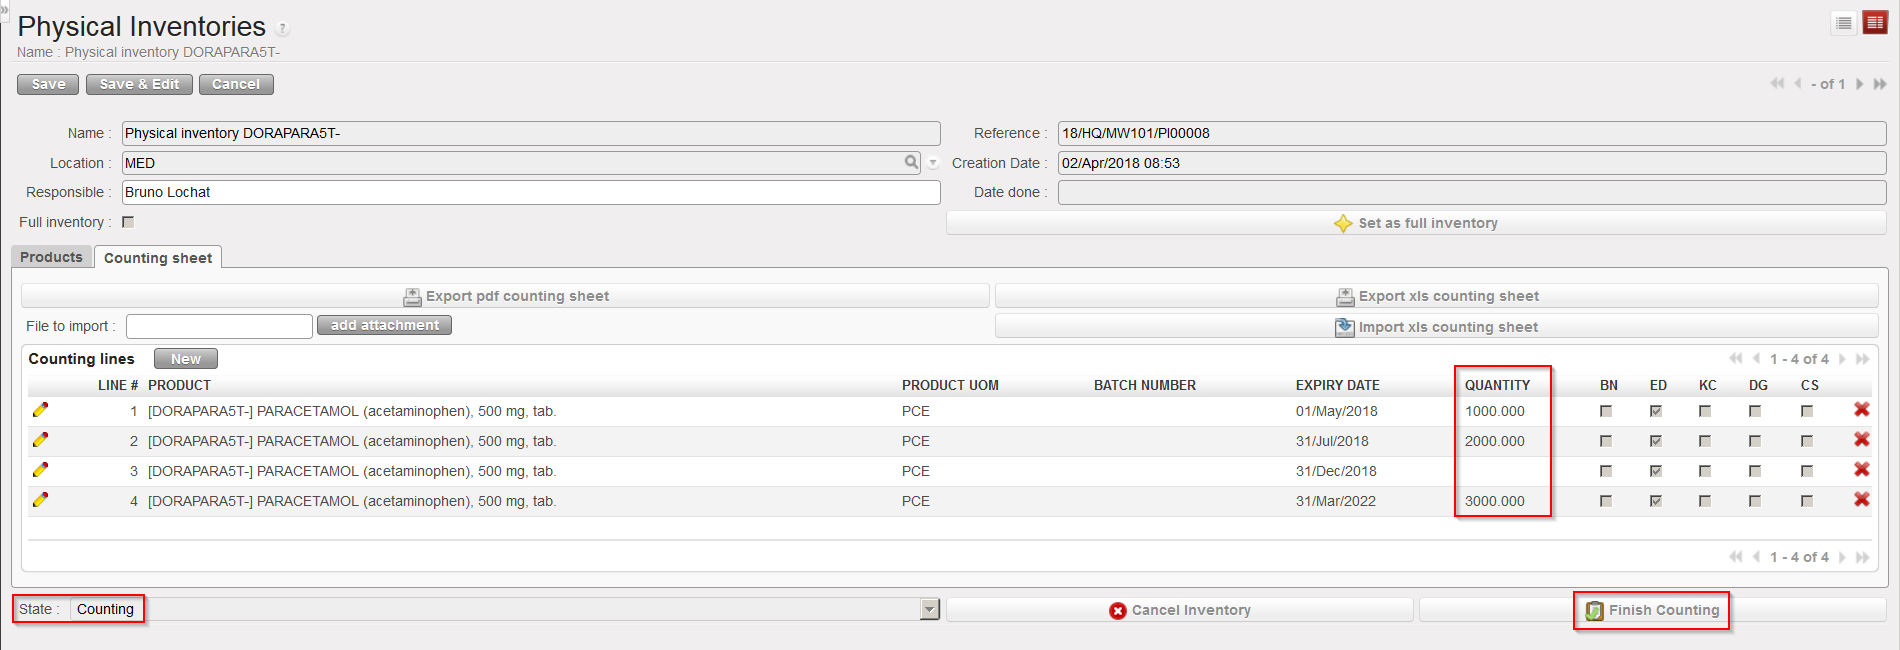Screen dimensions: 1900x650
Task: Toggle the ED checkbox on line 1
Action: [x=1656, y=411]
